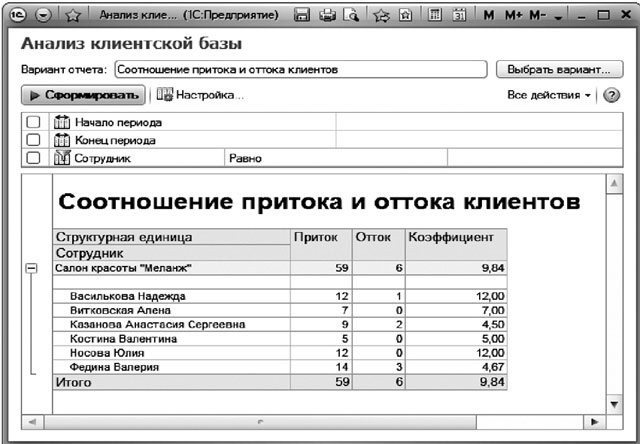Image resolution: width=640 pixels, height=444 pixels.
Task: Click the vertical scrollbar up arrow
Action: (614, 184)
